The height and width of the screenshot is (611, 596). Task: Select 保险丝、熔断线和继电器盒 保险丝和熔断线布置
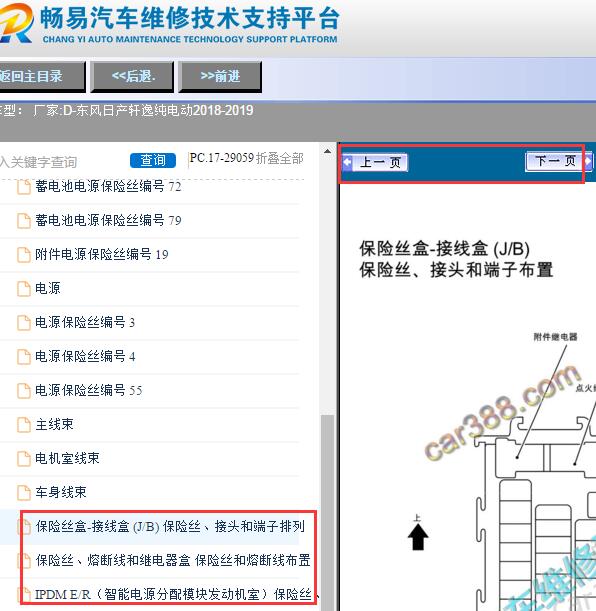tap(173, 560)
